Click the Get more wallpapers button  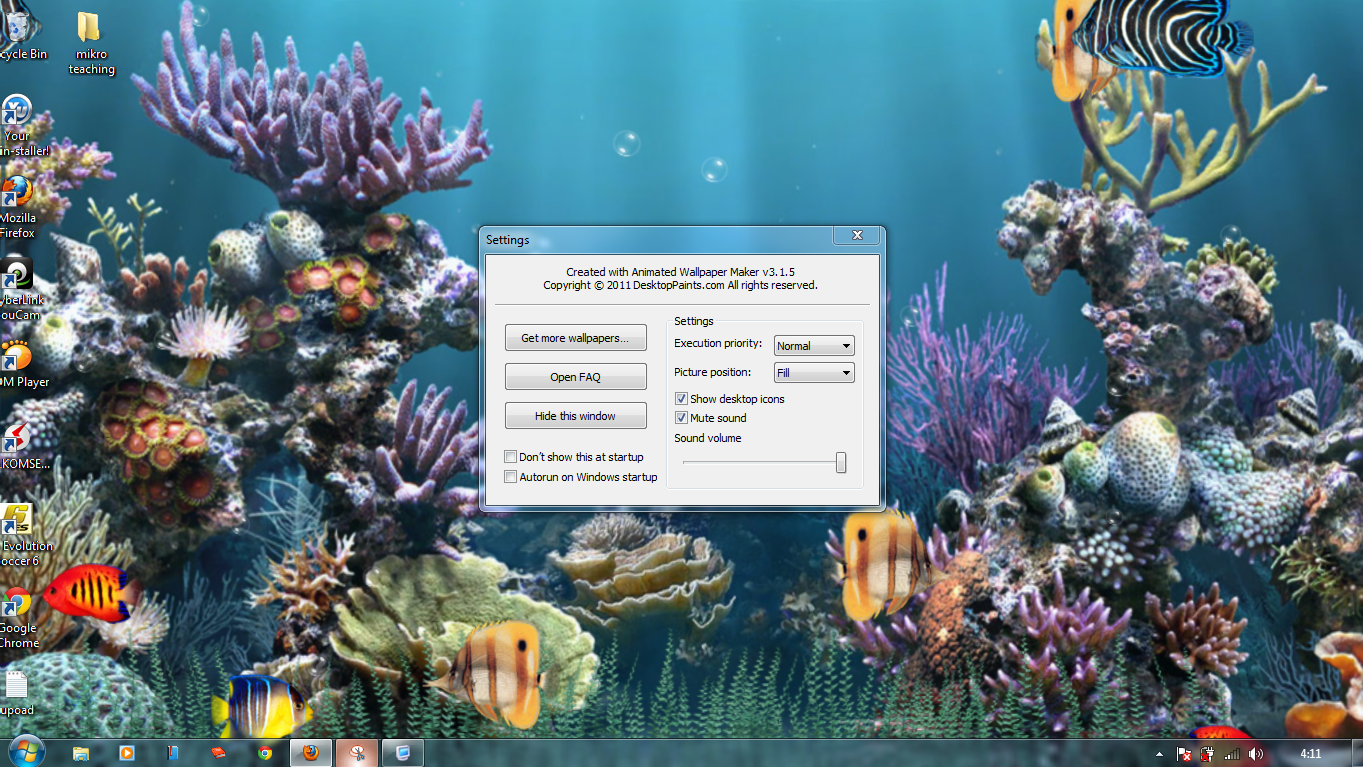(x=575, y=337)
